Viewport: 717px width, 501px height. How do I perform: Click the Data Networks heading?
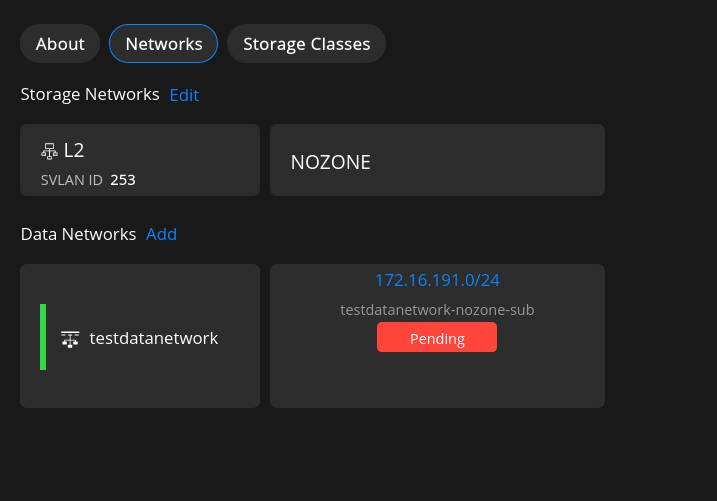click(78, 235)
